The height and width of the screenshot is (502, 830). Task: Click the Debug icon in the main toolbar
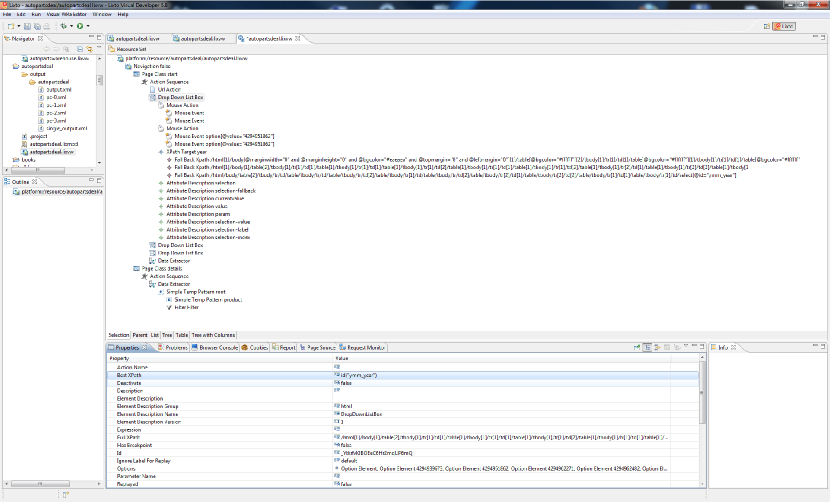[x=63, y=25]
